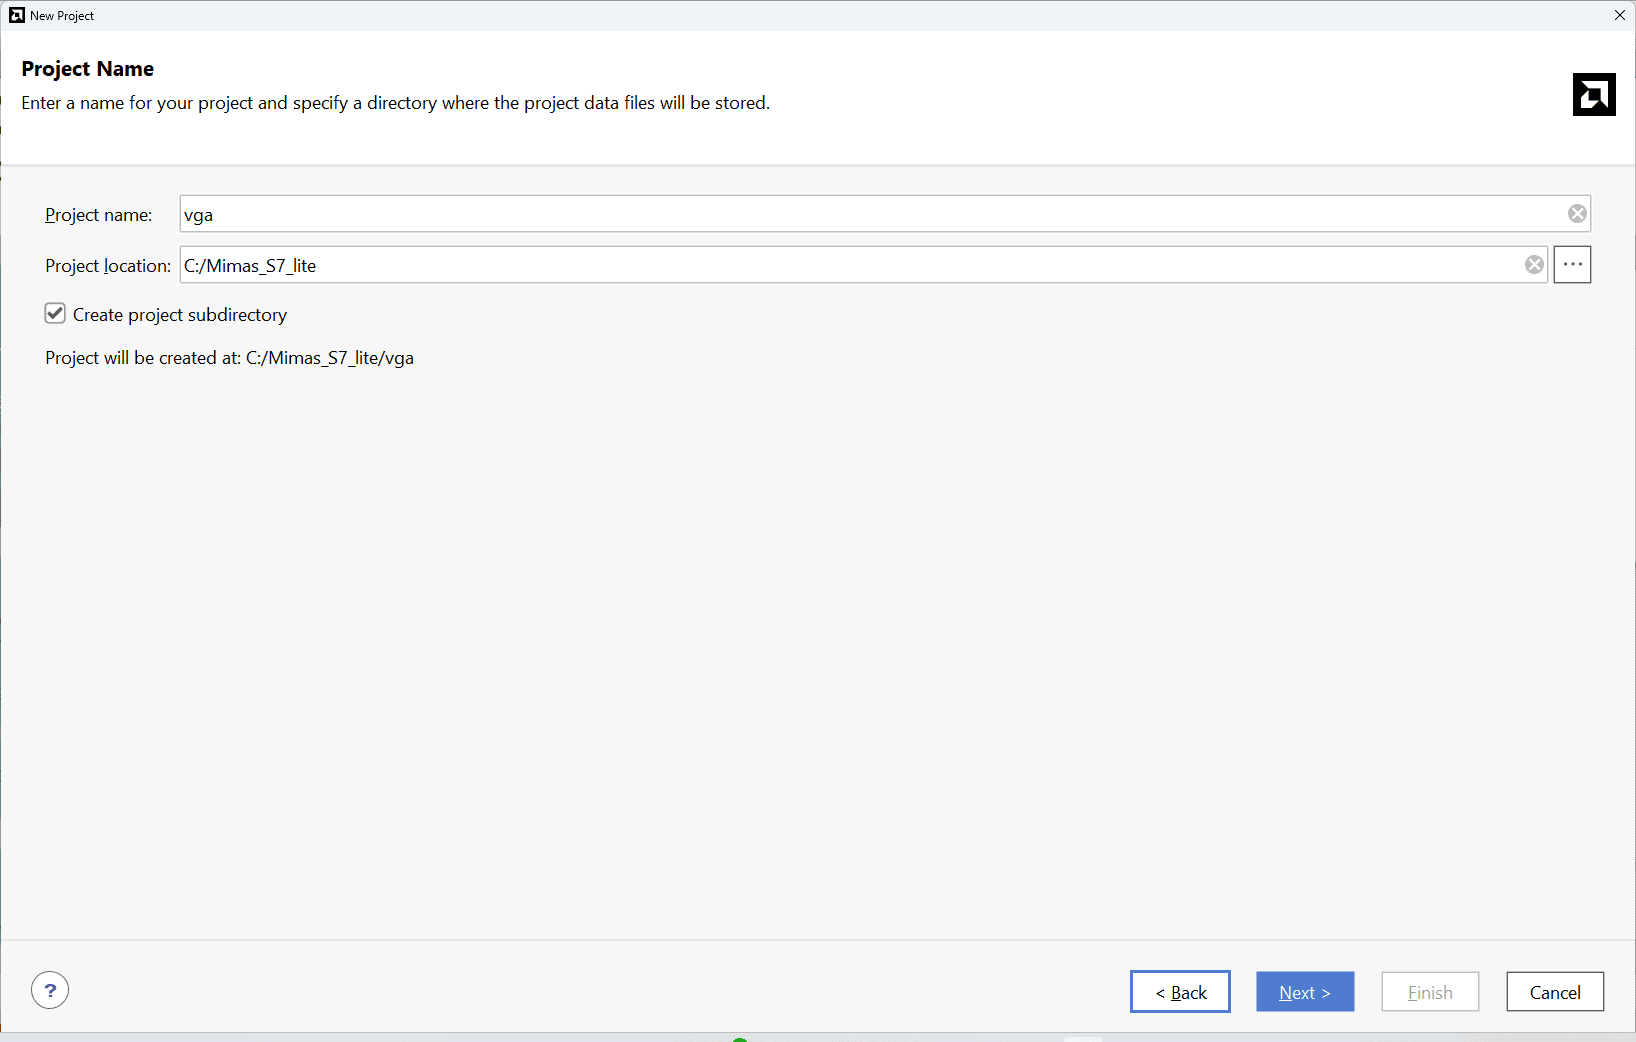Proceed to the next wizard step
The height and width of the screenshot is (1042, 1636).
(x=1305, y=992)
